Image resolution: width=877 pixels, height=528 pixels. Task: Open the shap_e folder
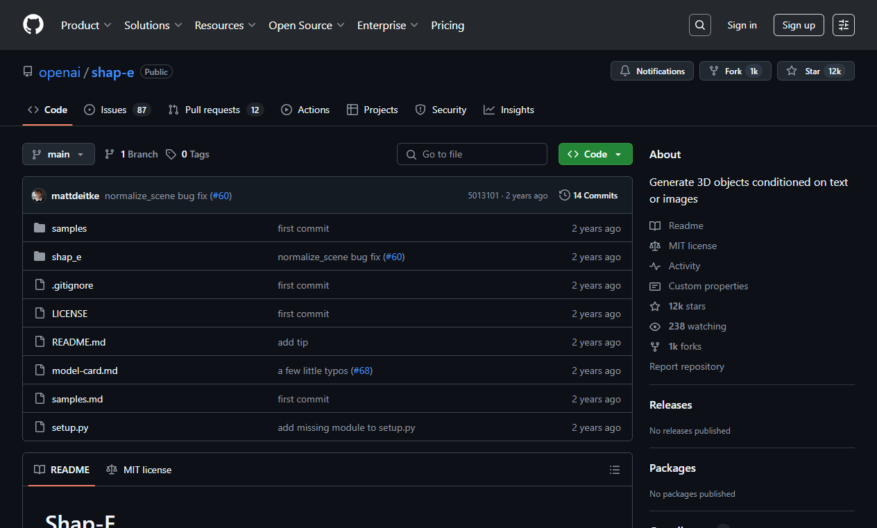click(67, 257)
